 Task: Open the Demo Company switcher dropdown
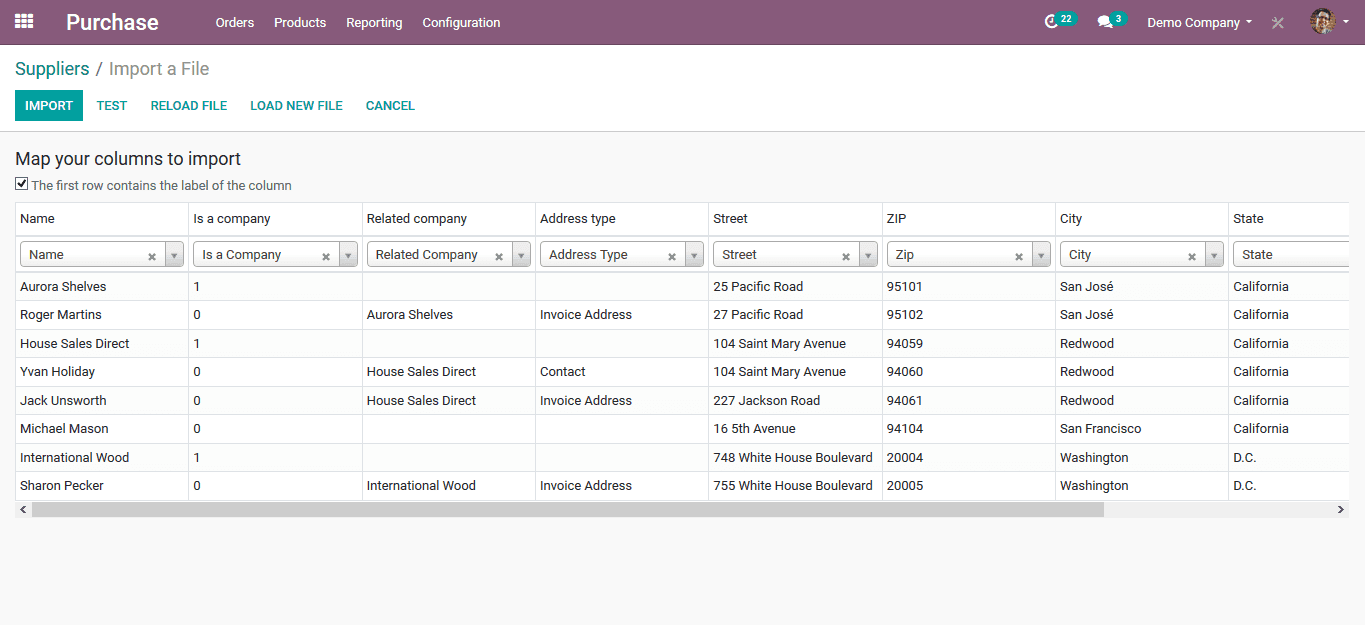click(1199, 22)
